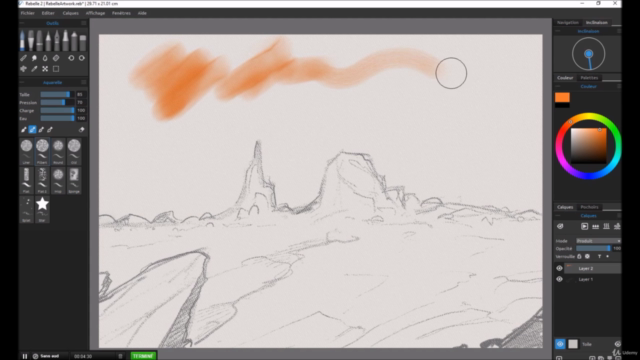Switch to the Palettes tab
The width and height of the screenshot is (640, 360).
pyautogui.click(x=589, y=78)
